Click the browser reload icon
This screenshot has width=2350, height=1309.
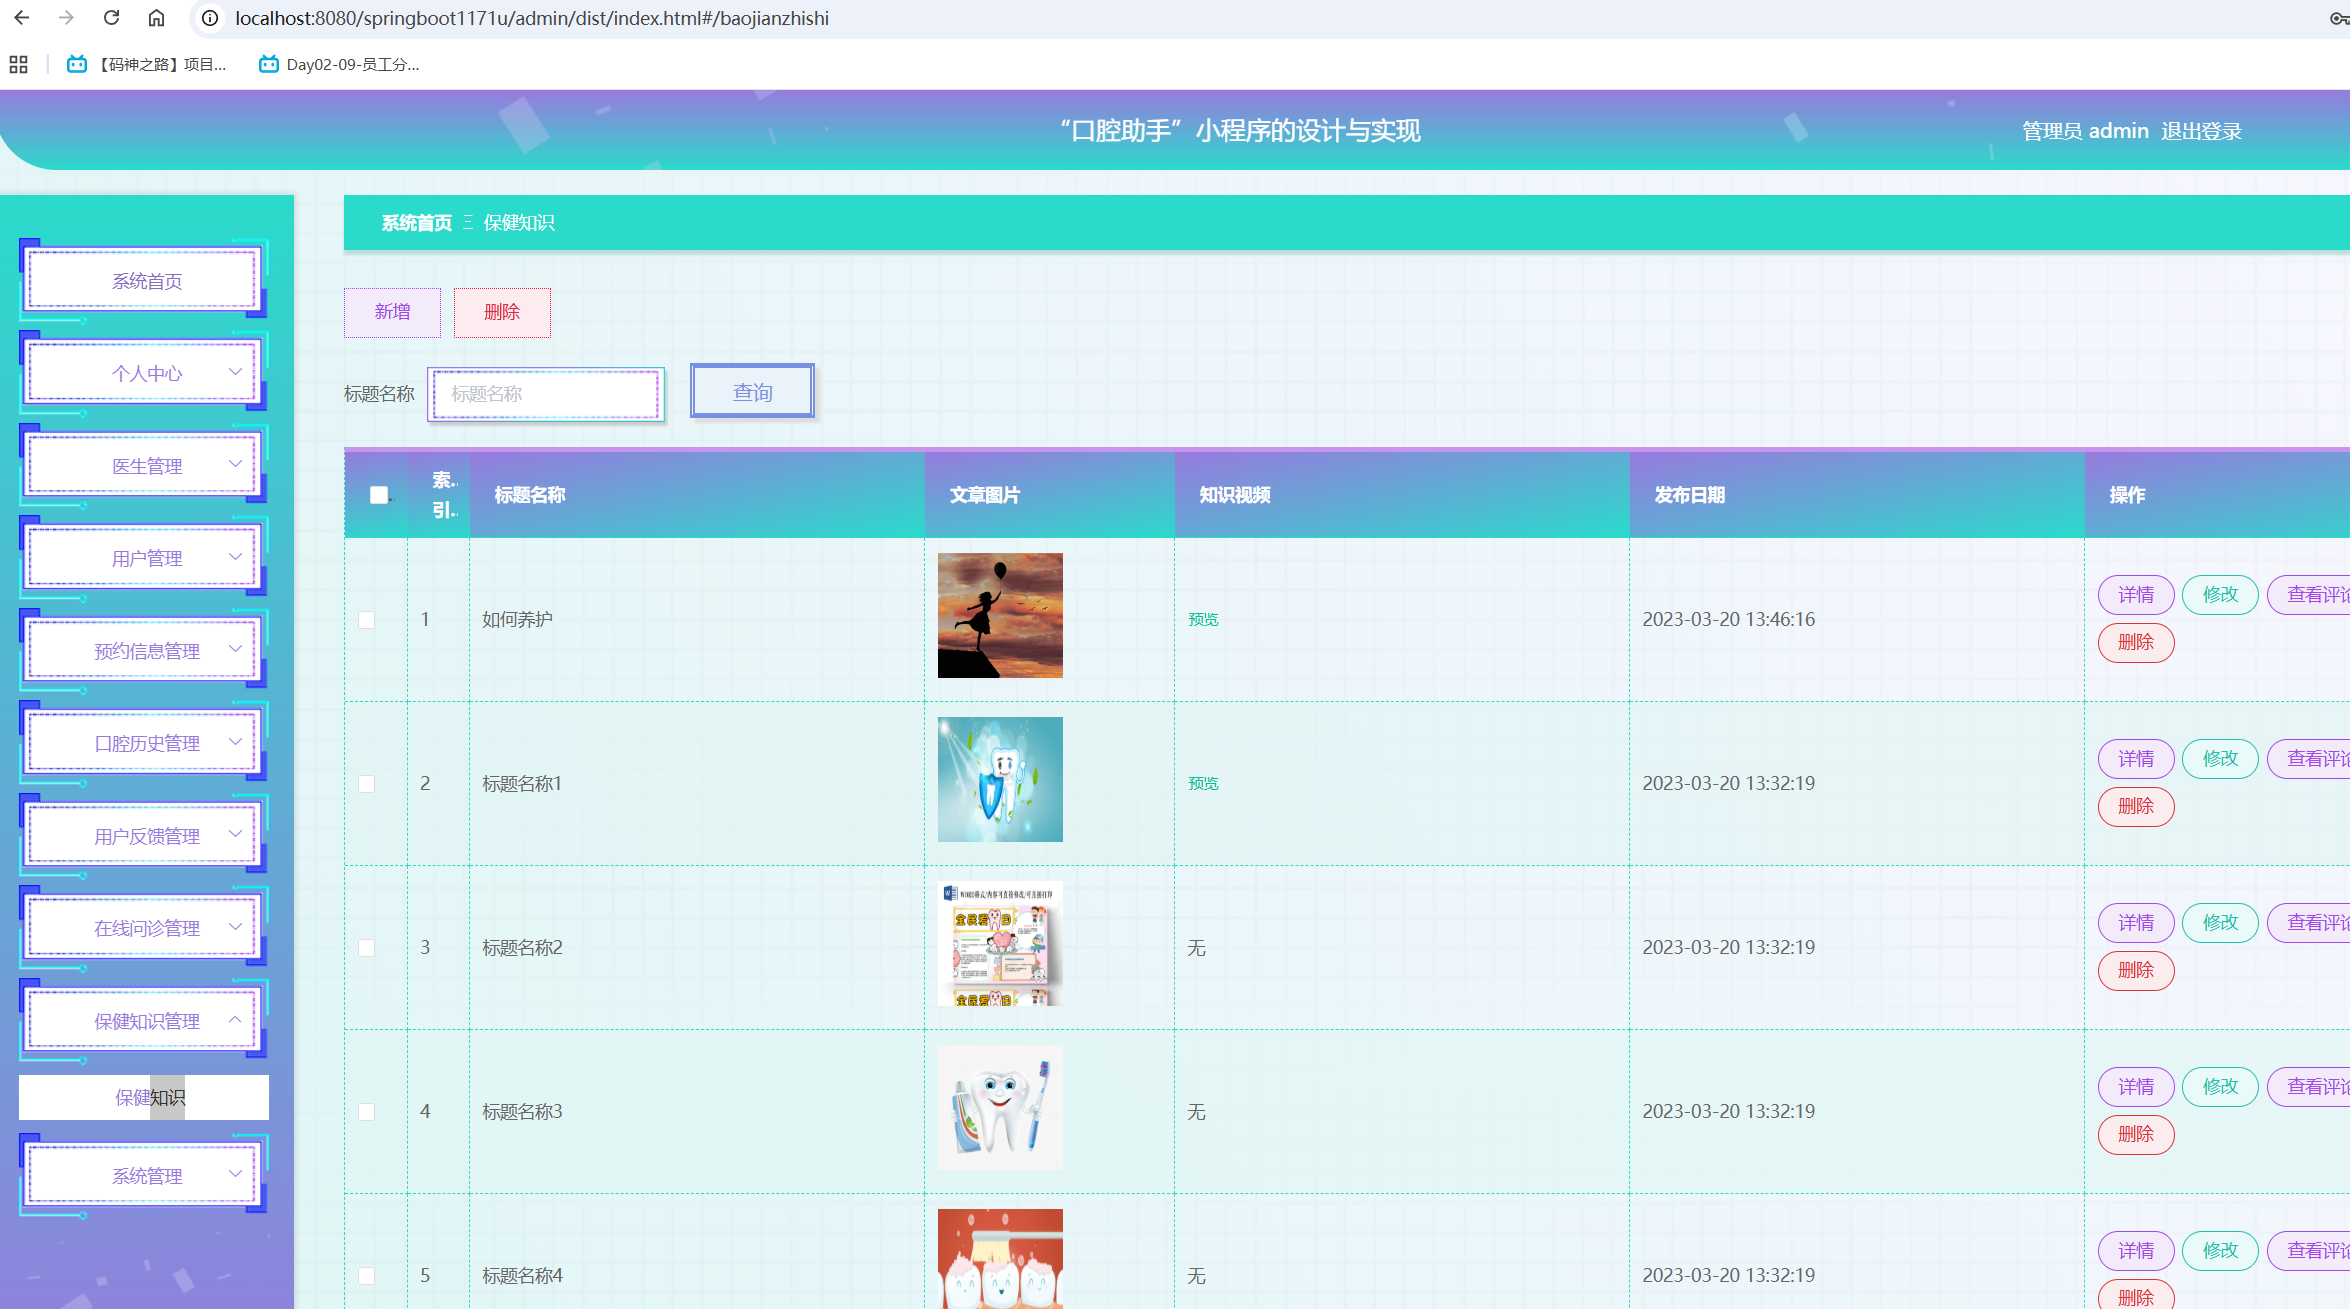coord(111,18)
